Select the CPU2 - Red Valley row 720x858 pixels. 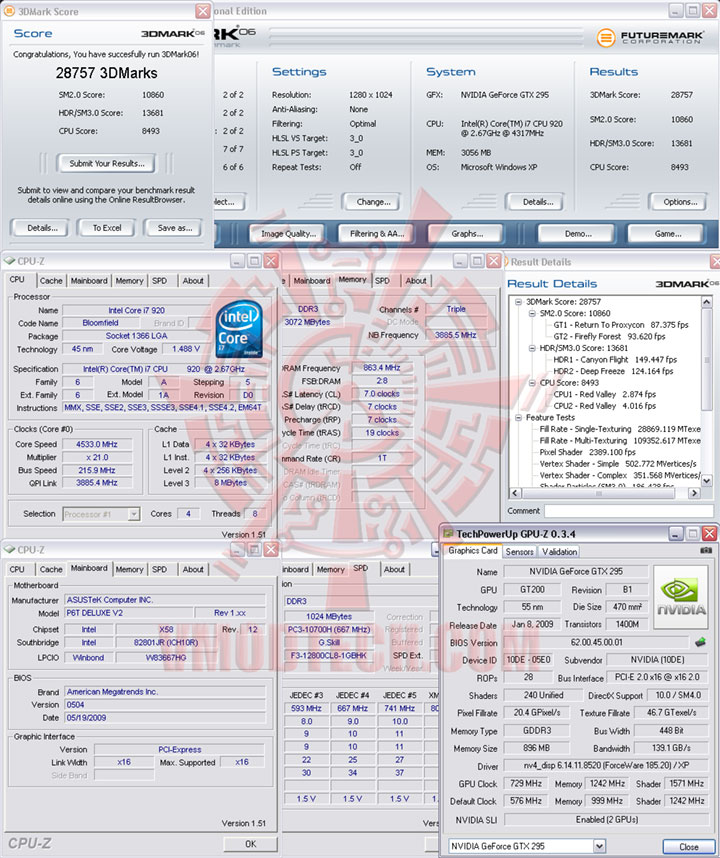pyautogui.click(x=604, y=406)
